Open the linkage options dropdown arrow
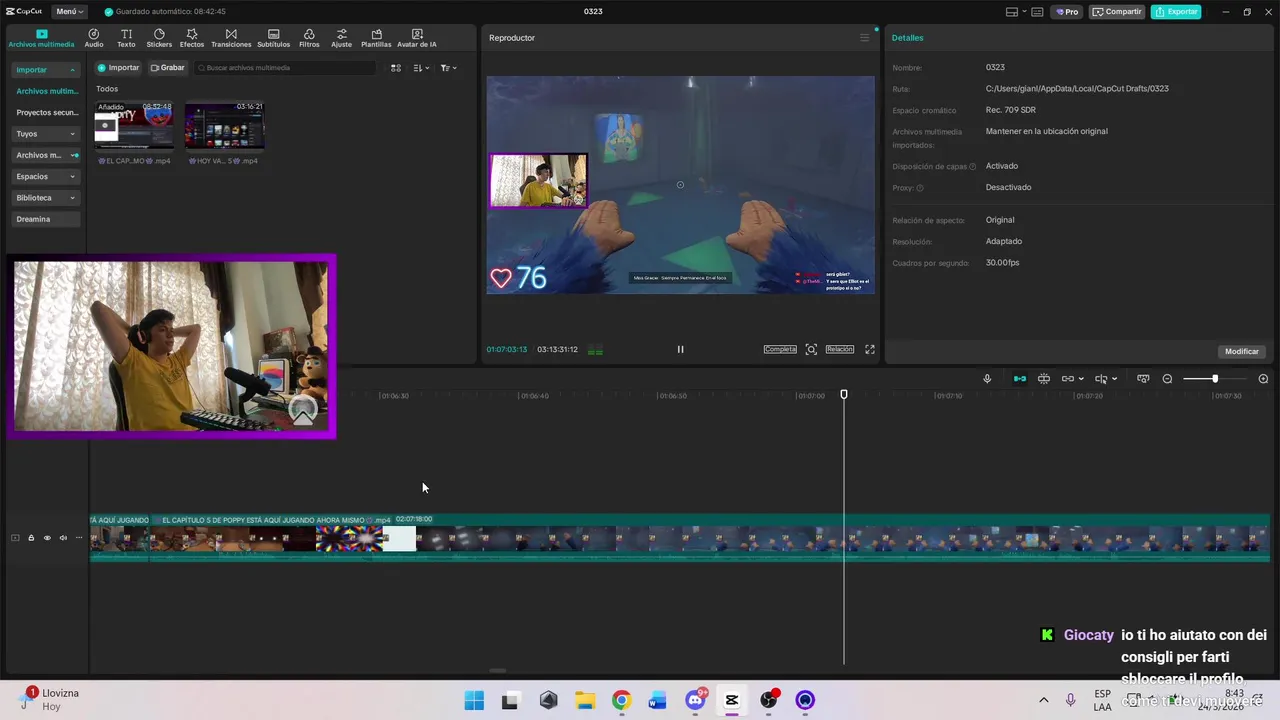This screenshot has height=720, width=1280. (1081, 379)
